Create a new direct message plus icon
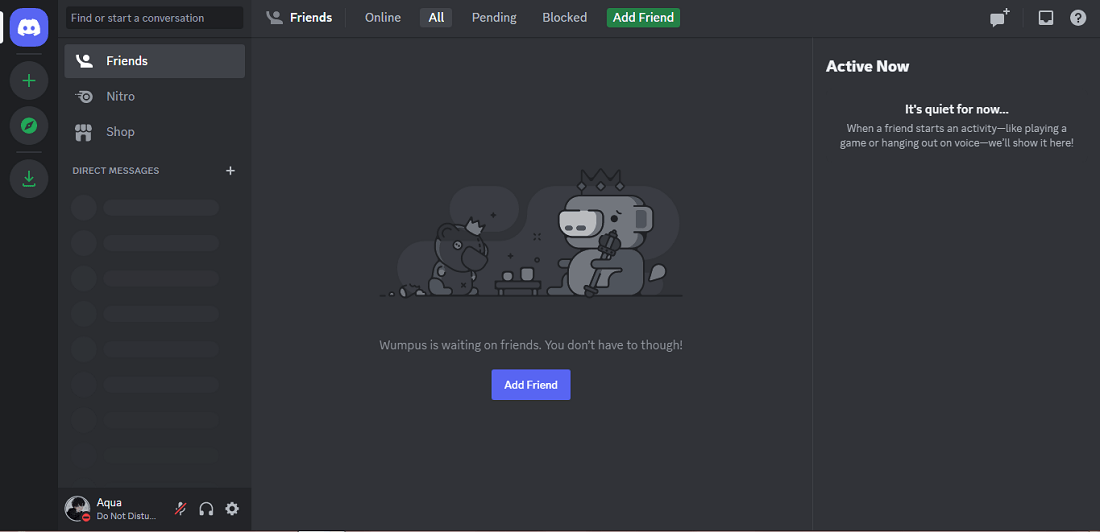The width and height of the screenshot is (1100, 532). 230,171
